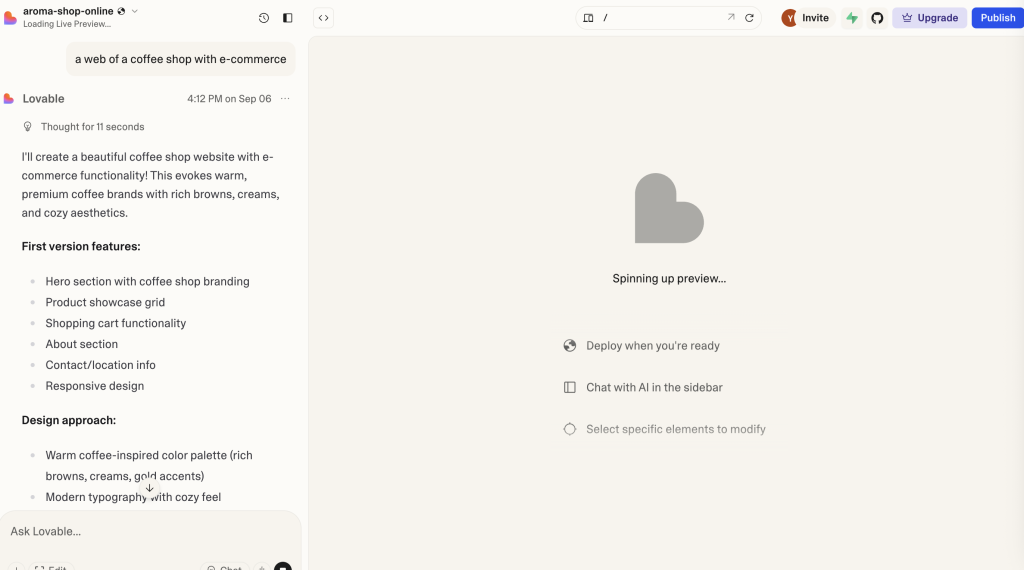1024x570 pixels.
Task: Click 'Chat with AI in the sidebar' text
Action: point(654,387)
